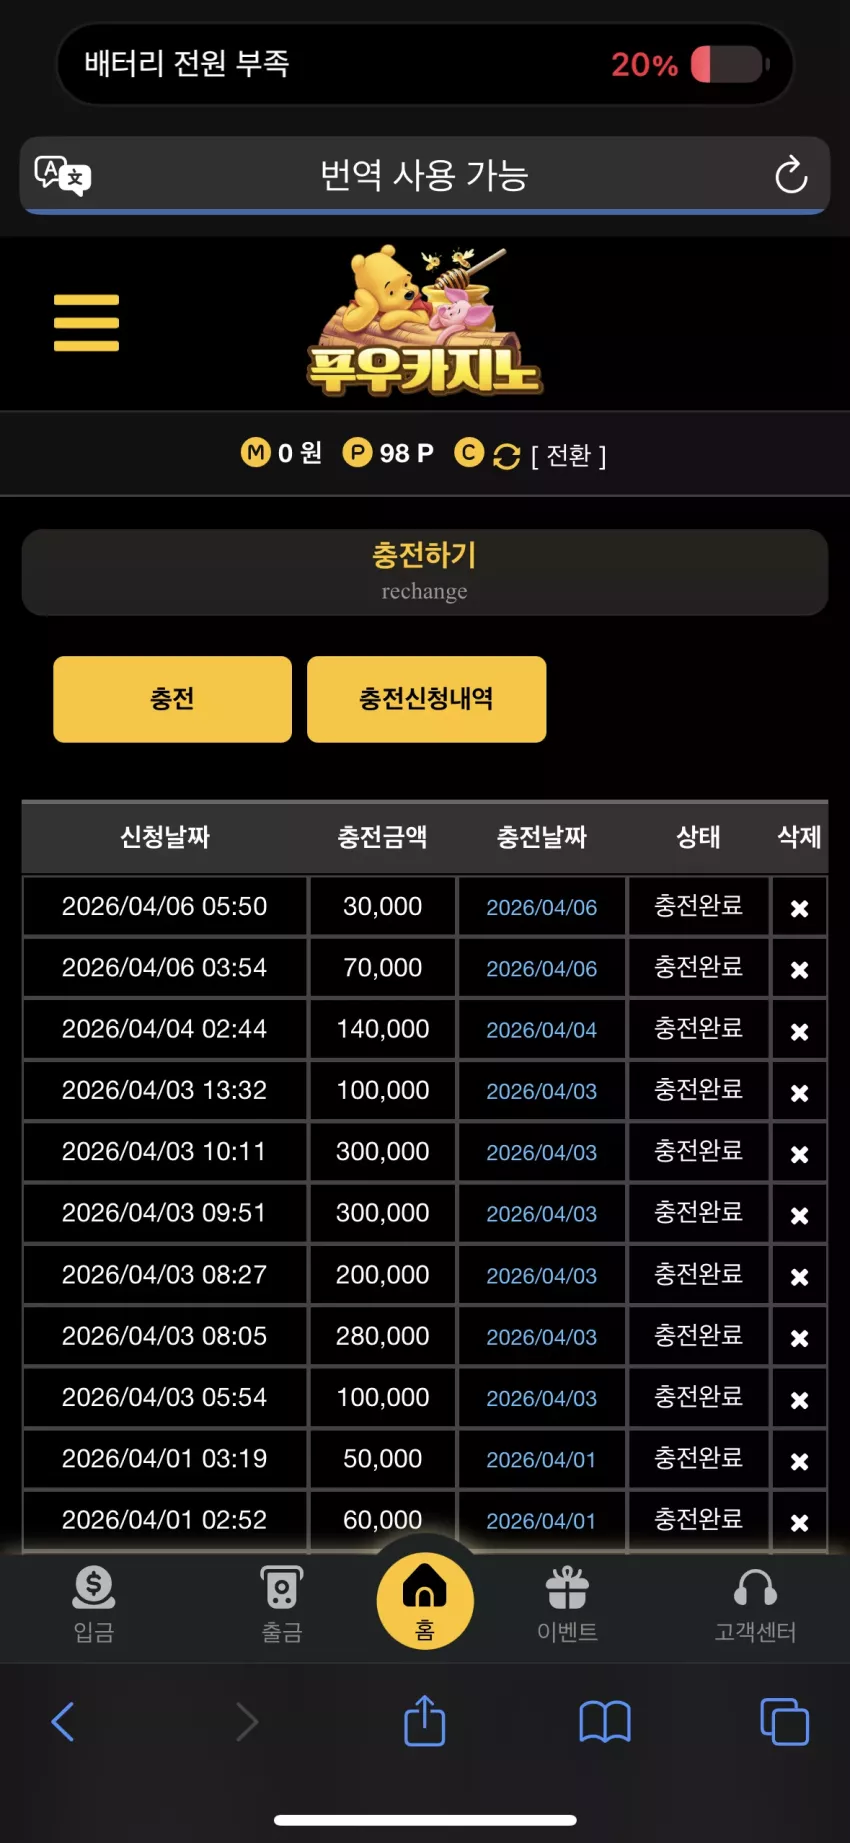Tap the Safari translate icon
Image resolution: width=850 pixels, height=1843 pixels.
(x=62, y=176)
